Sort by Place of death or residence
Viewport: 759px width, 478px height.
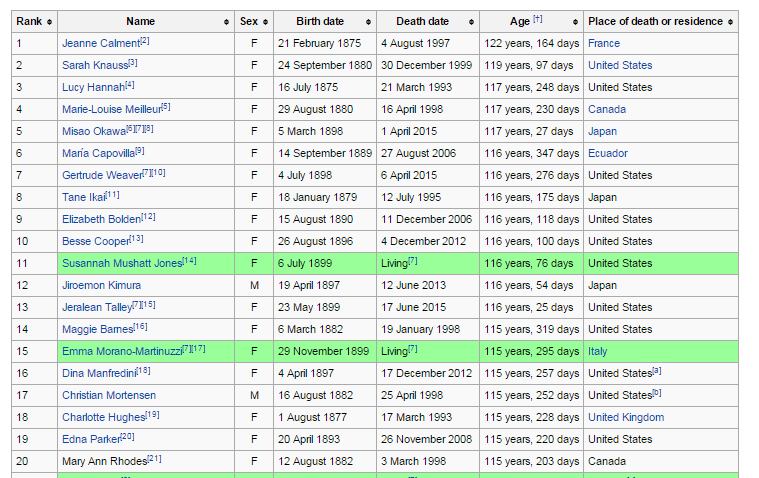[731, 21]
